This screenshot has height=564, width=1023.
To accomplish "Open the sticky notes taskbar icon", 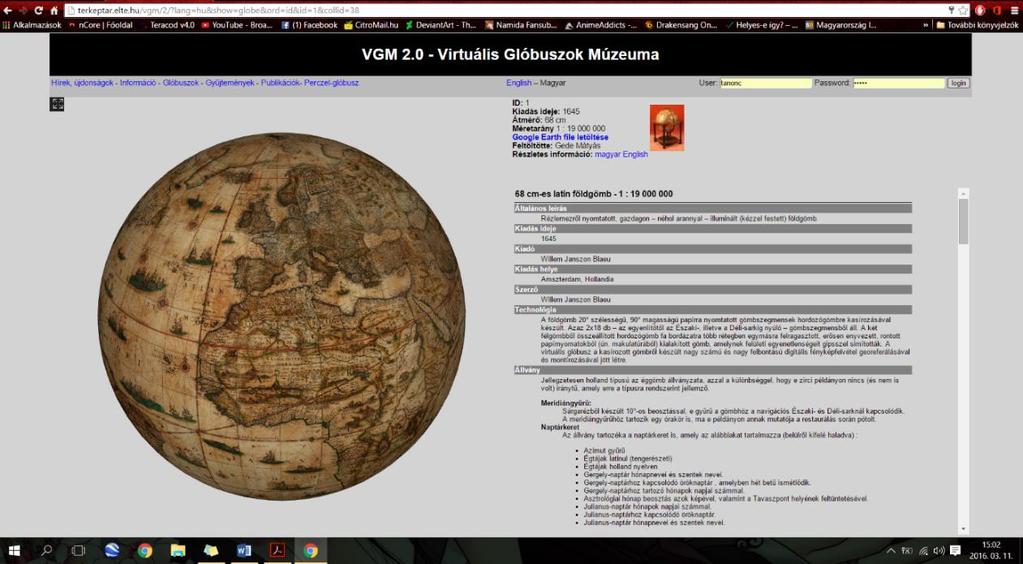I will coord(211,551).
